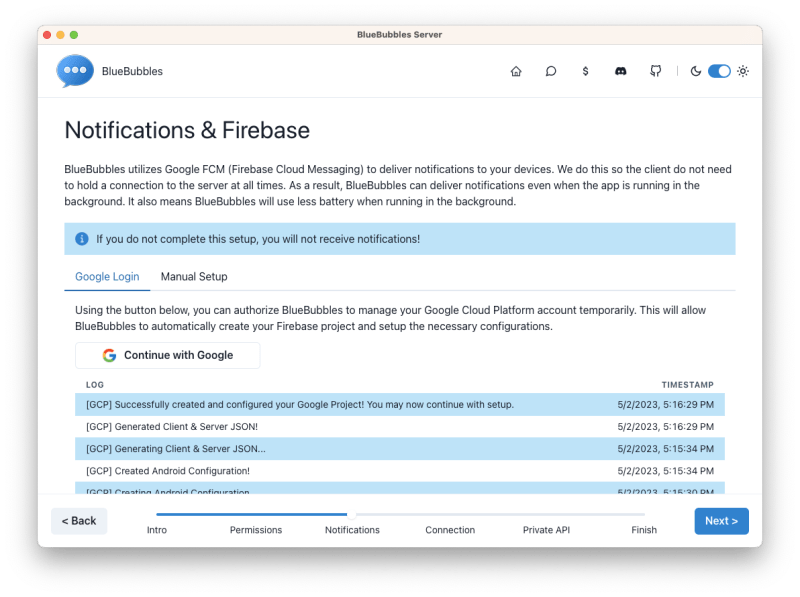
Task: Click the window zoom green button
Action: click(x=74, y=35)
